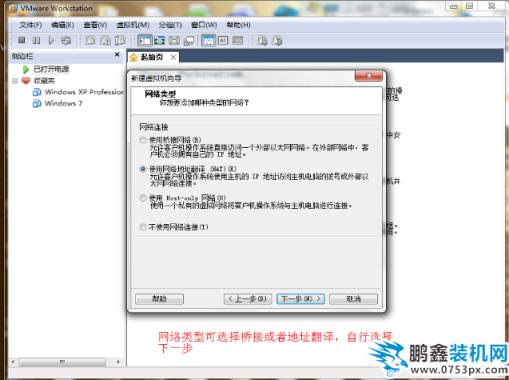This screenshot has height=380, width=509.
Task: Select 使用桥接网络 radio option
Action: click(x=143, y=140)
